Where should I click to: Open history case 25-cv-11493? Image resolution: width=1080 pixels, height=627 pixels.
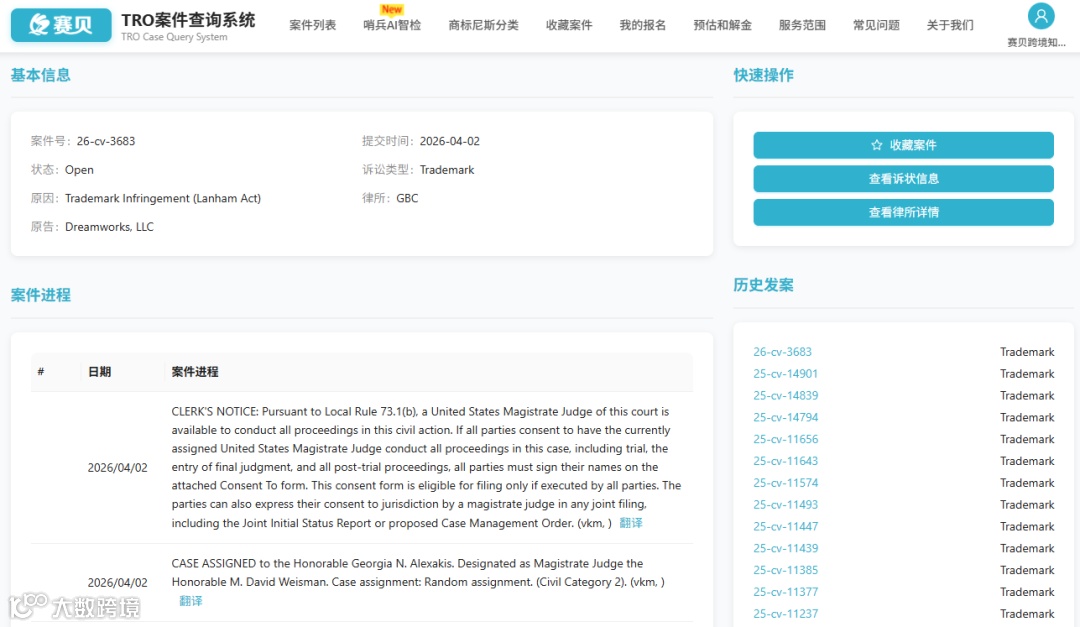pyautogui.click(x=785, y=504)
